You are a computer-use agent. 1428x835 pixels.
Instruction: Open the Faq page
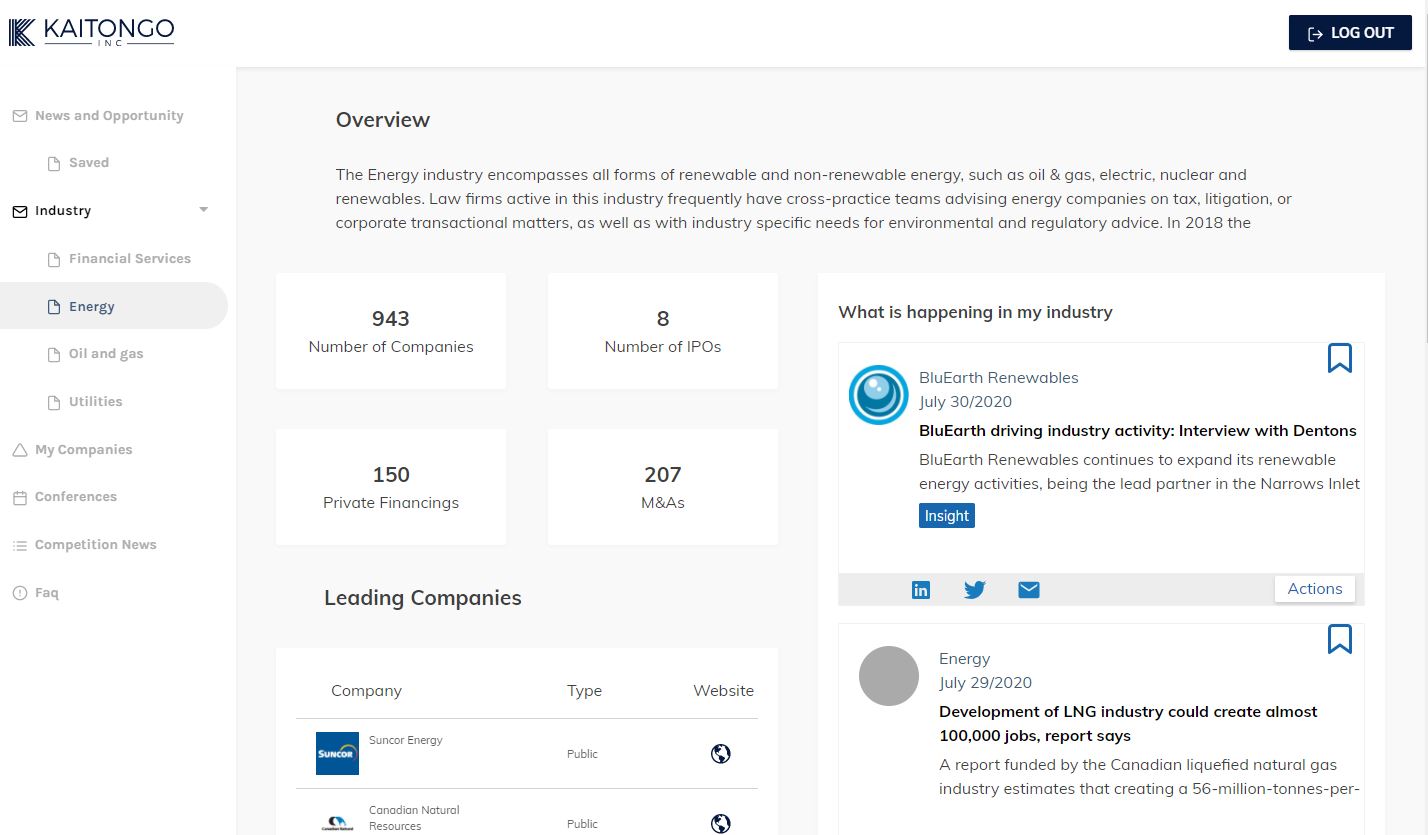coord(47,593)
